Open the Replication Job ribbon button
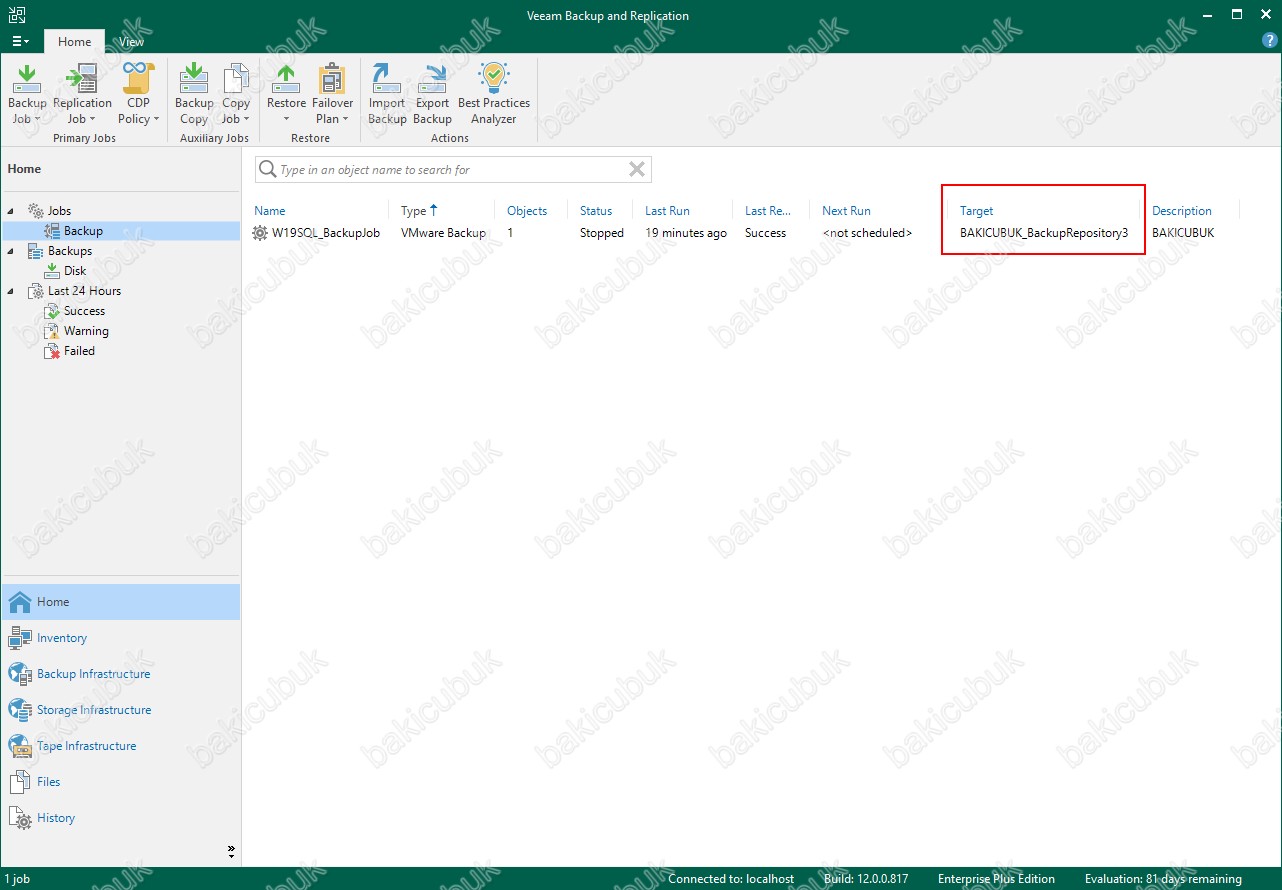The width and height of the screenshot is (1282, 890). coord(82,94)
